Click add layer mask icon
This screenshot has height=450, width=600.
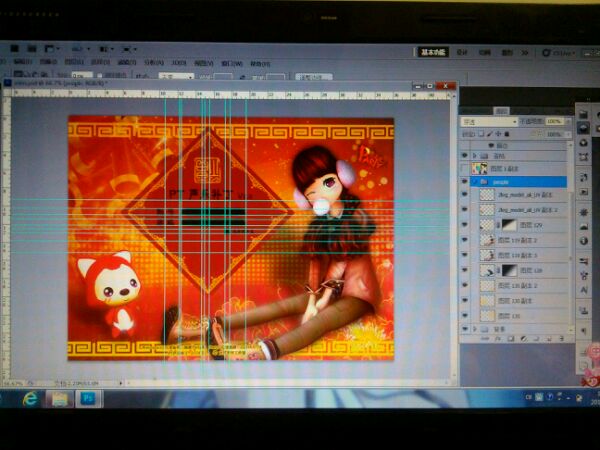511,339
